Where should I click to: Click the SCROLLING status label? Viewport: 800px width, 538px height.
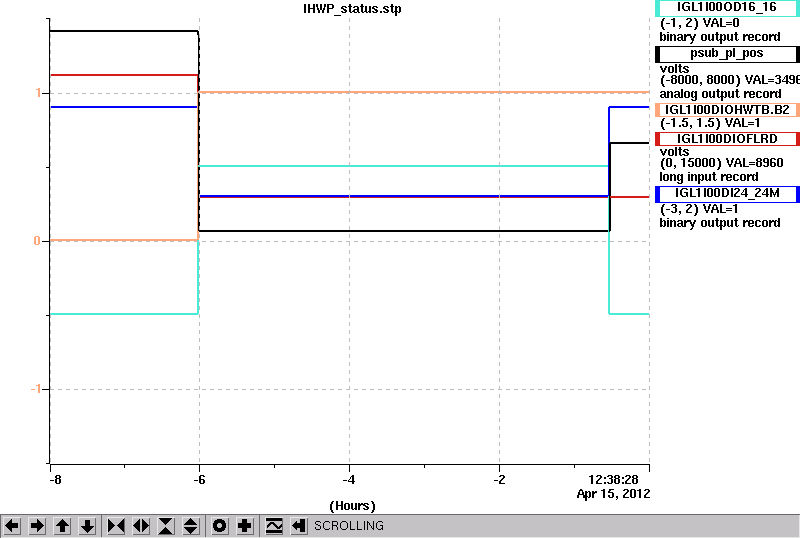click(349, 526)
